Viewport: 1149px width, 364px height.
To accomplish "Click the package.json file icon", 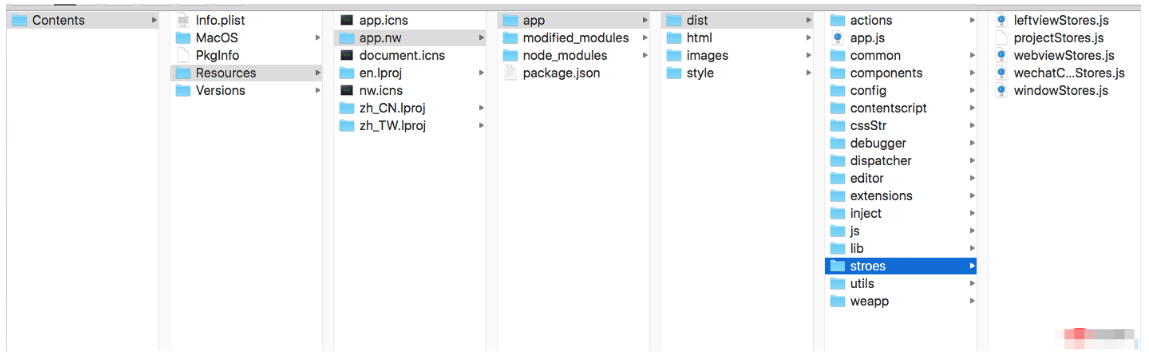I will tap(511, 73).
